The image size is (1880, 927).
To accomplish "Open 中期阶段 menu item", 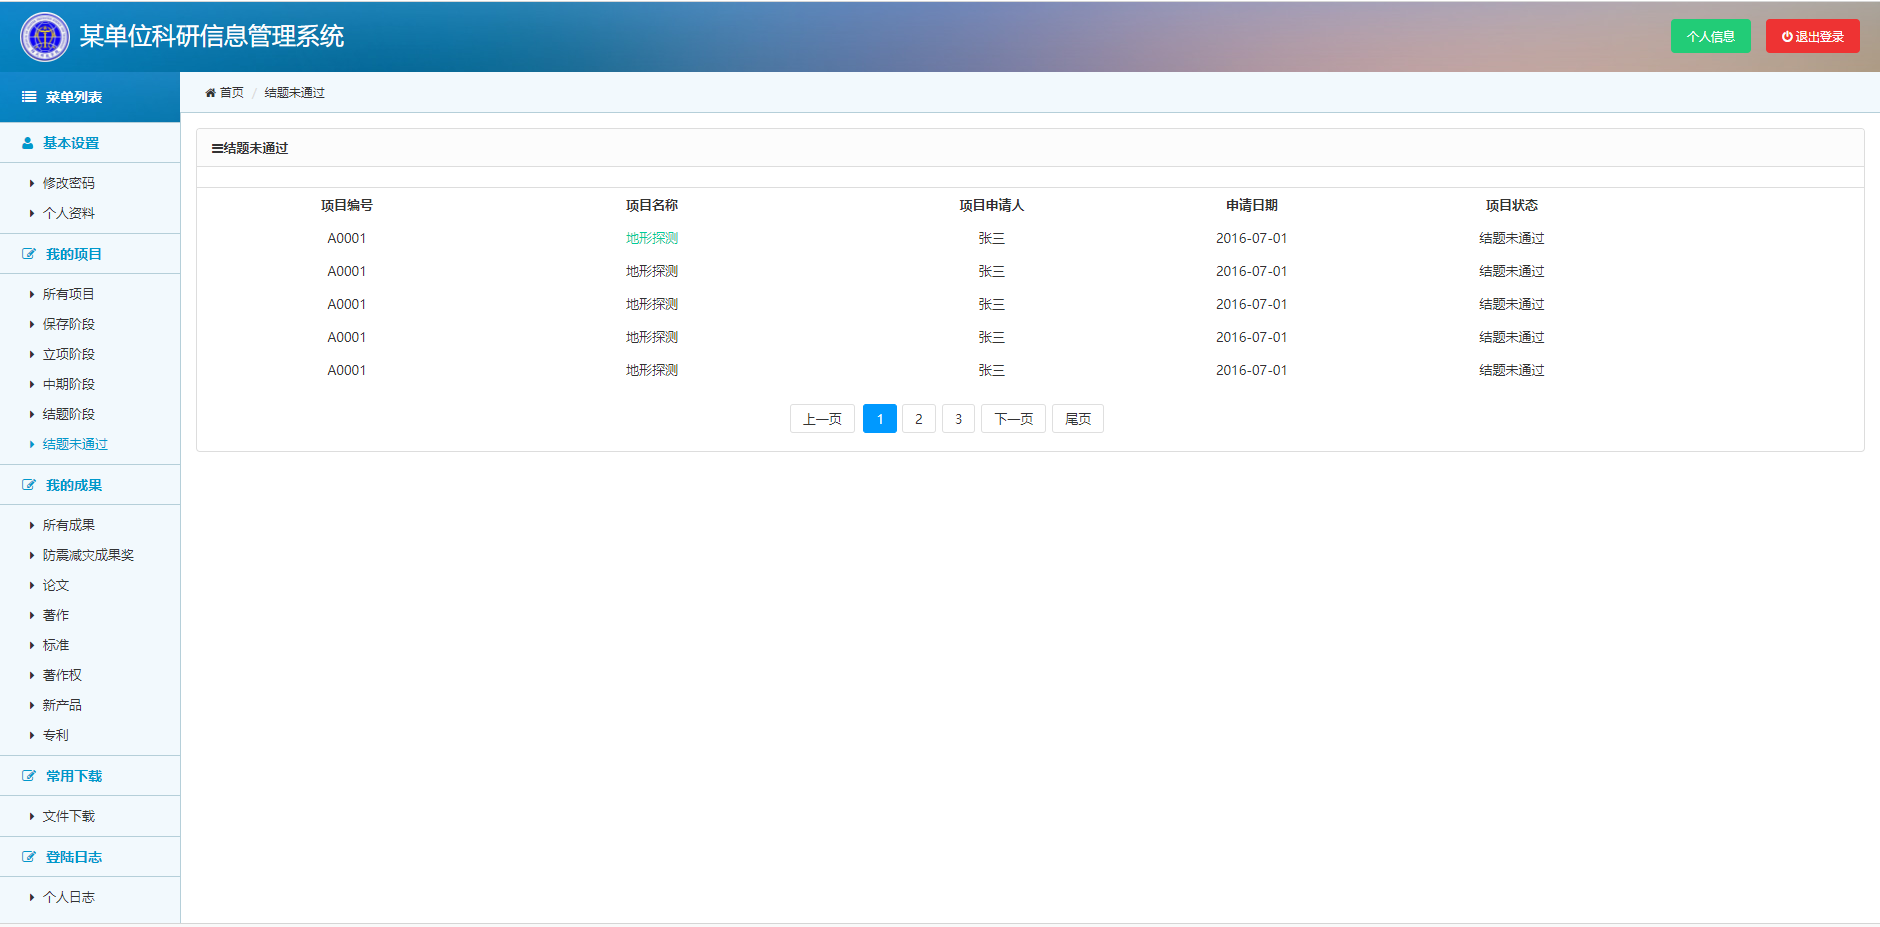I will coord(69,384).
